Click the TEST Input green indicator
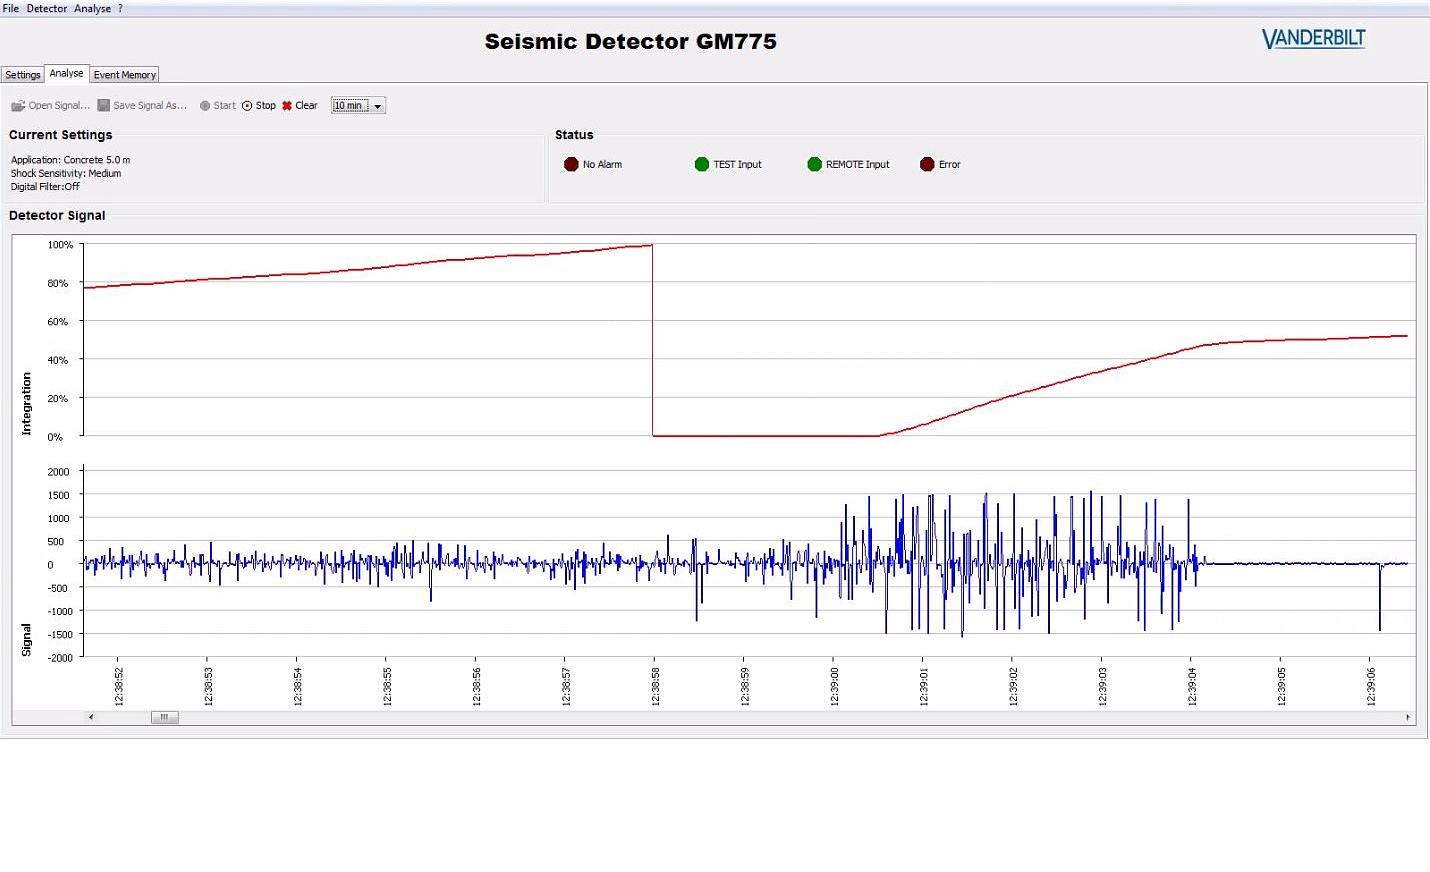The width and height of the screenshot is (1430, 872). [702, 164]
